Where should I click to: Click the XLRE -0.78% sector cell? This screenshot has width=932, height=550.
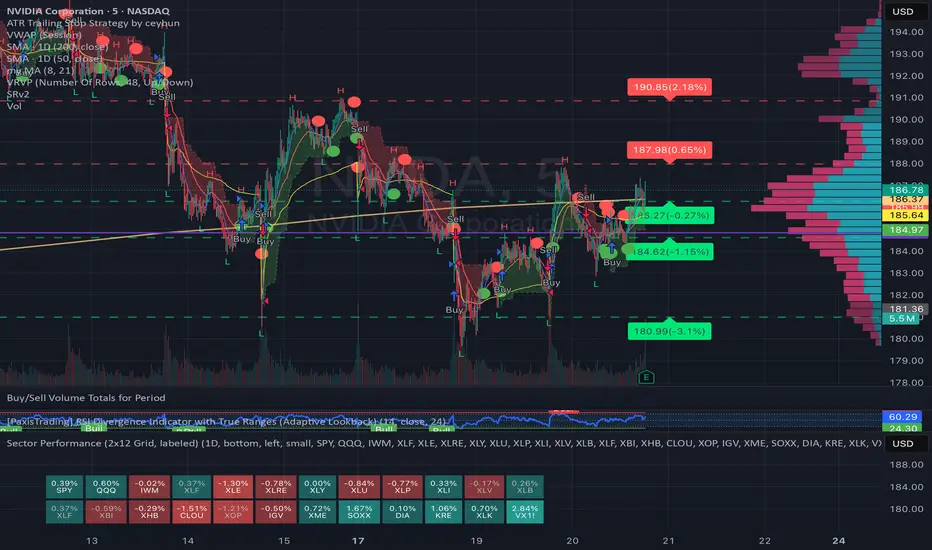276,487
